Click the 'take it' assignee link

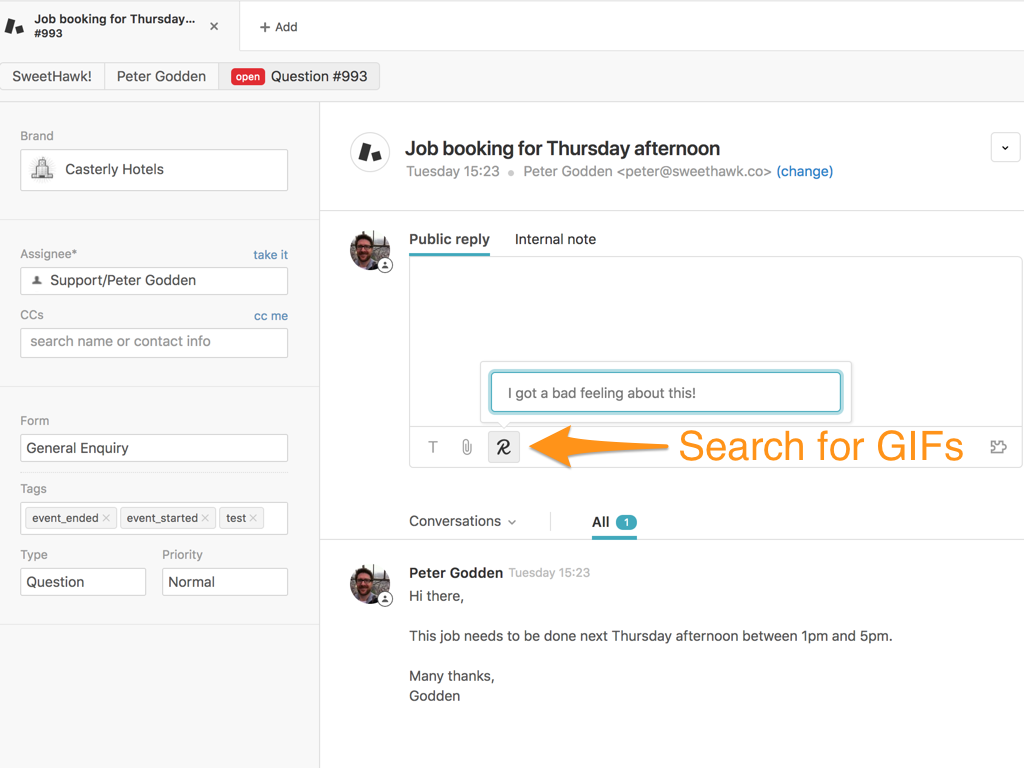point(270,255)
